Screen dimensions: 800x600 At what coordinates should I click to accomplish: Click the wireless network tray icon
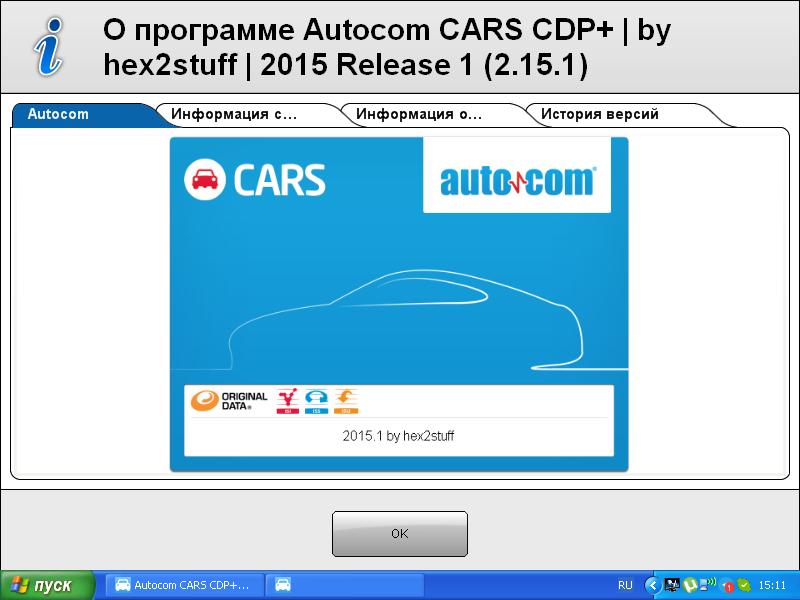(x=709, y=584)
